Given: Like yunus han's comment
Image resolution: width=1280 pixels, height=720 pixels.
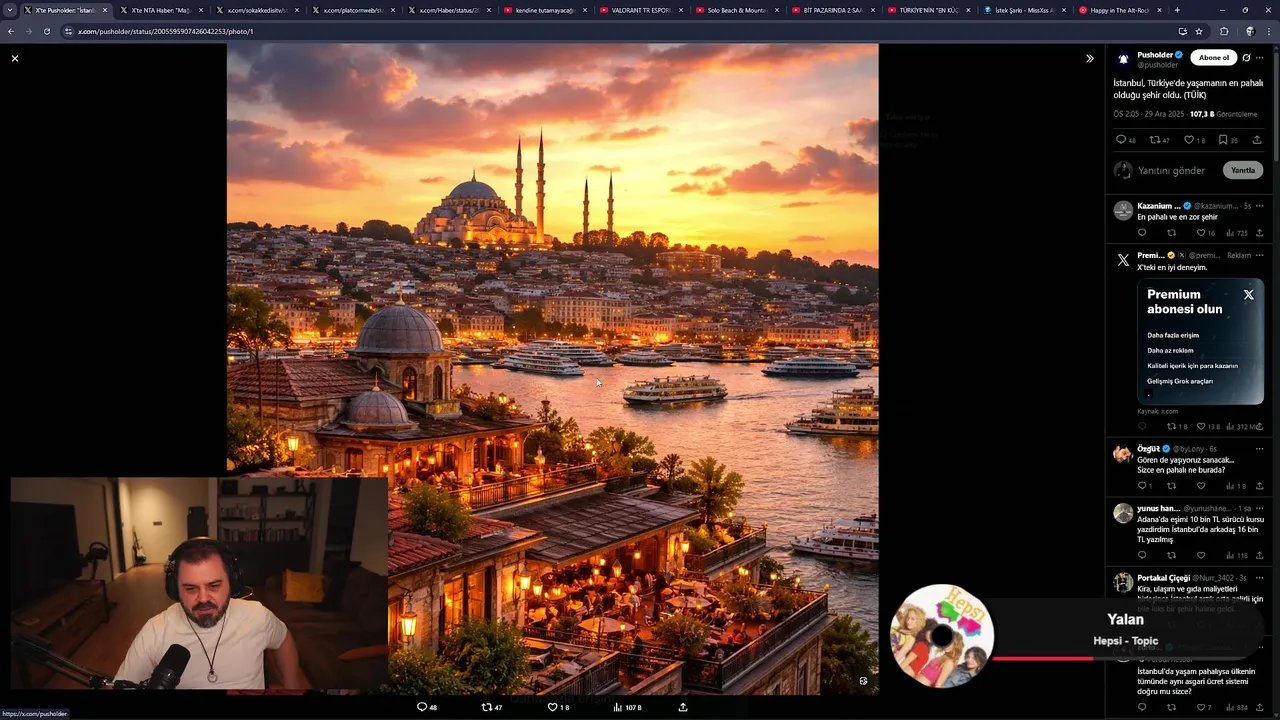Looking at the screenshot, I should [x=1201, y=555].
